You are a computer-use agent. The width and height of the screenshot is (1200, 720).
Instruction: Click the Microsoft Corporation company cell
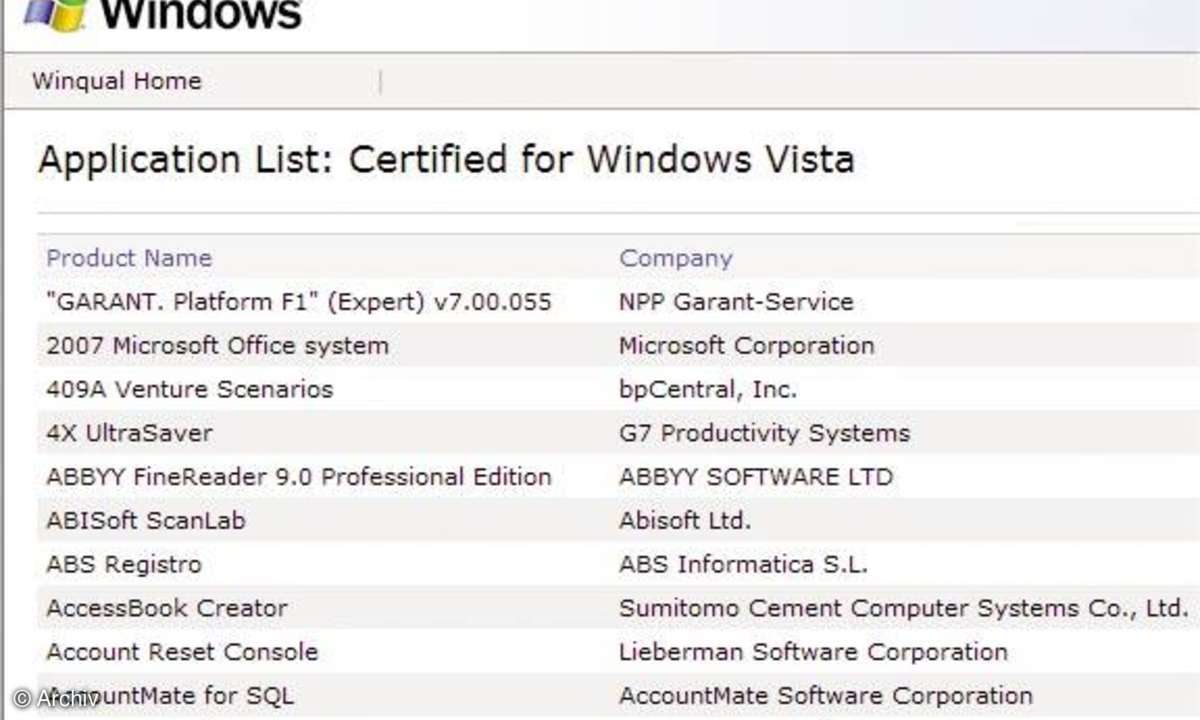[x=746, y=346]
